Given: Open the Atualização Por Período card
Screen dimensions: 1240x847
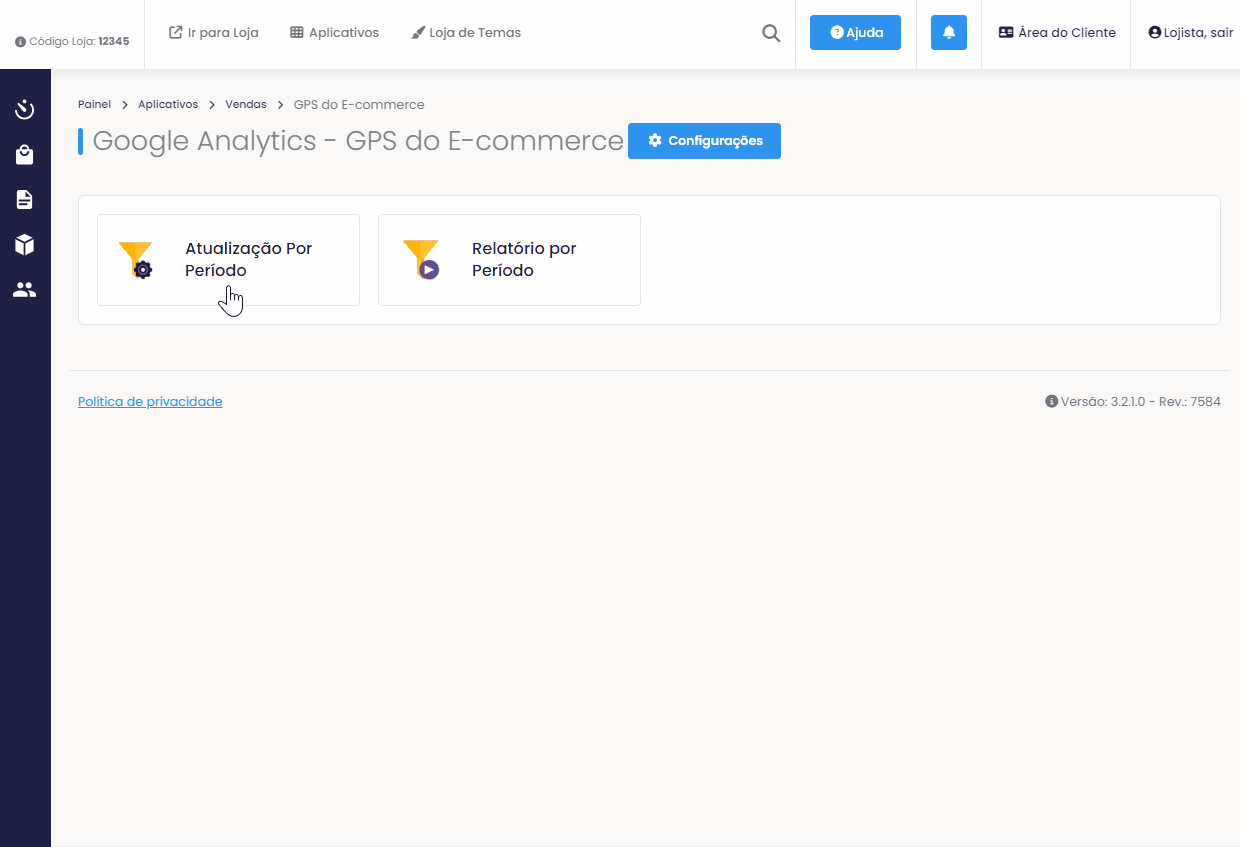Looking at the screenshot, I should tap(228, 260).
